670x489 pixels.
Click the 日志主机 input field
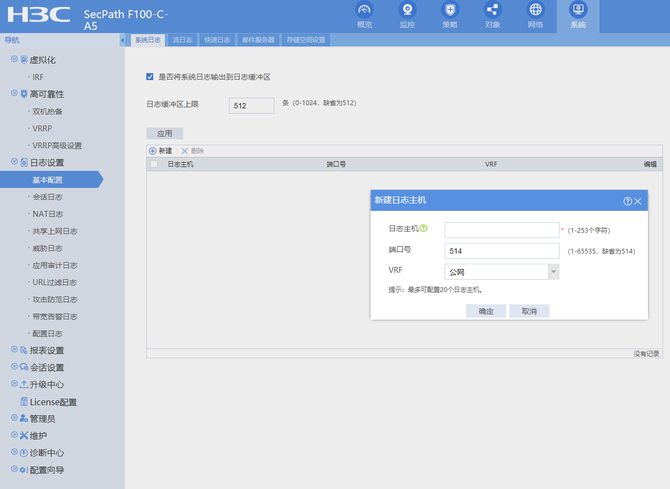click(501, 230)
